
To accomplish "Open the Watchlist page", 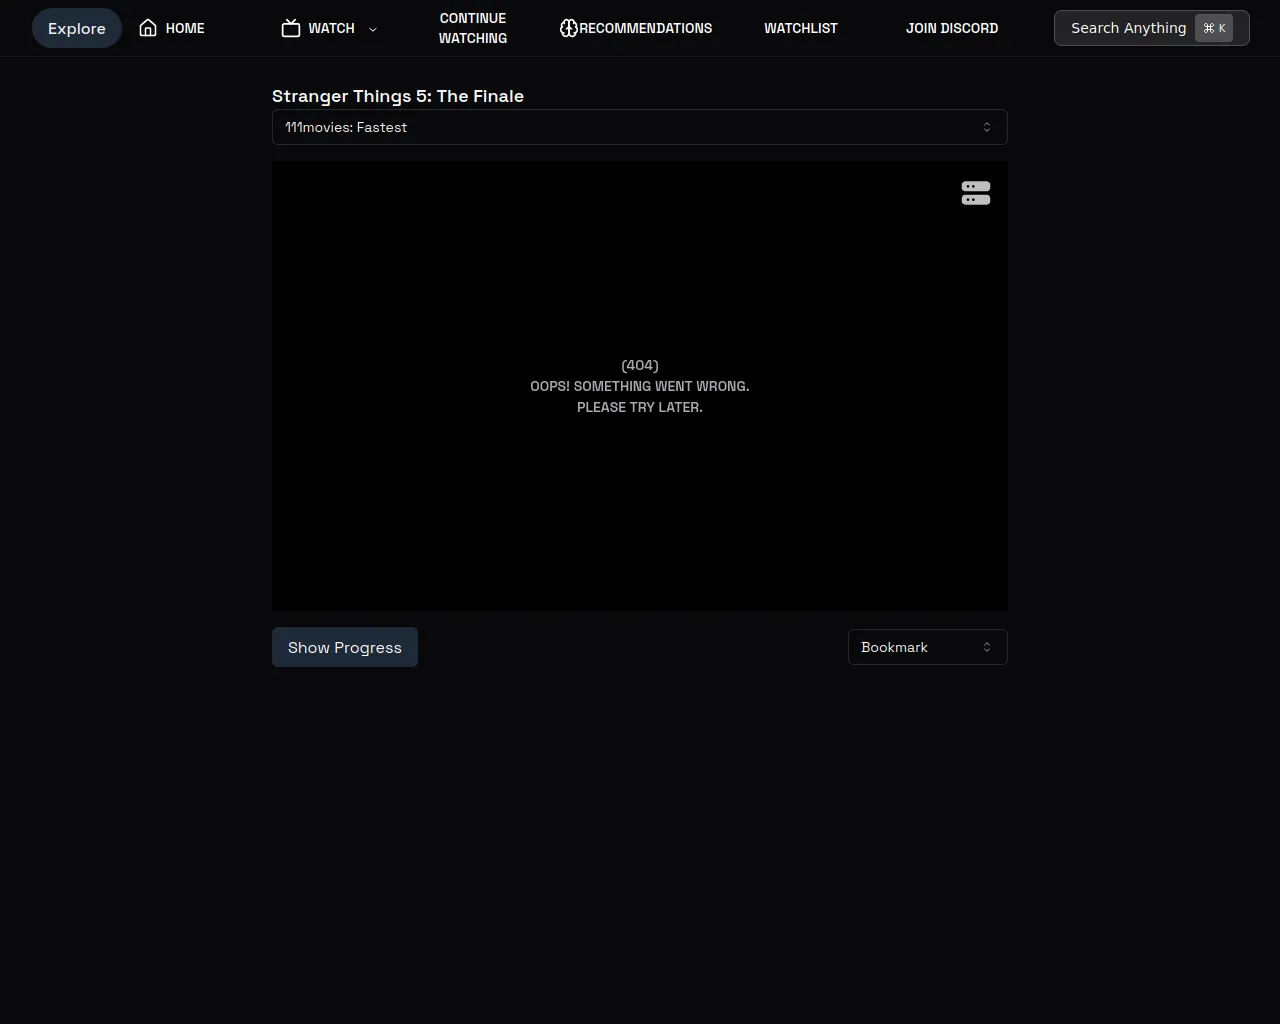I will pyautogui.click(x=801, y=28).
